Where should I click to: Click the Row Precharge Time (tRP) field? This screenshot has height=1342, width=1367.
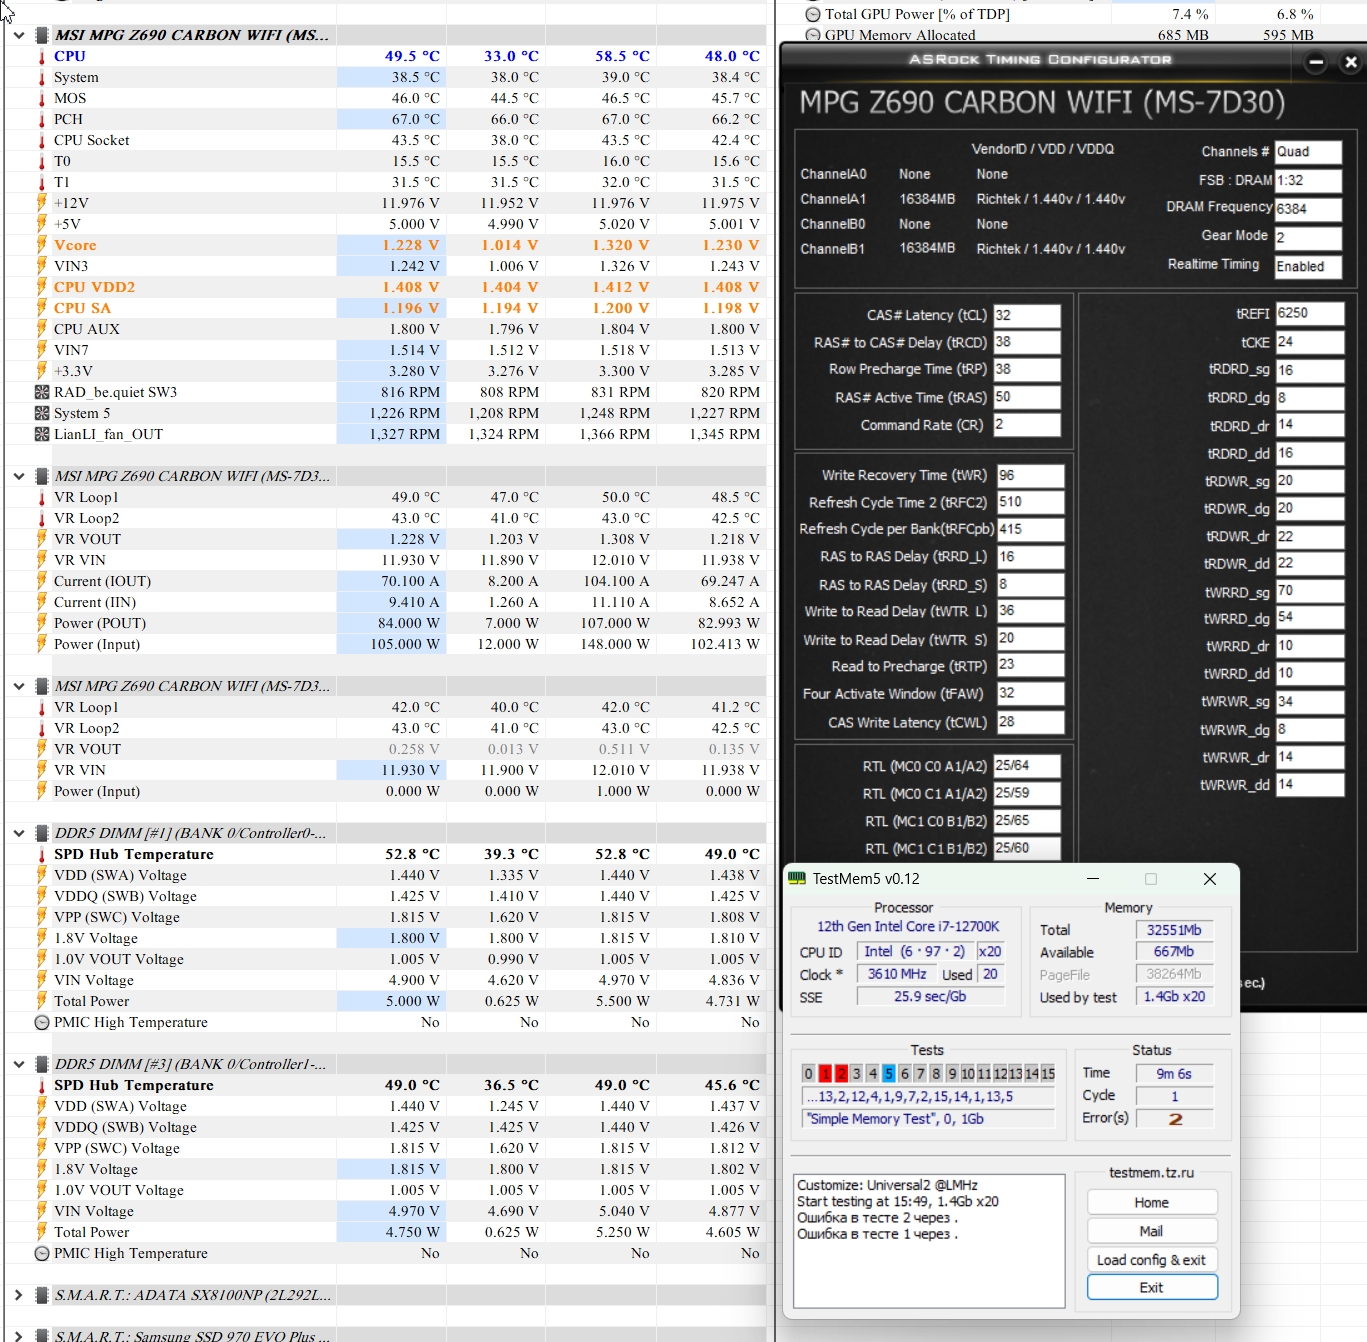coord(1027,369)
